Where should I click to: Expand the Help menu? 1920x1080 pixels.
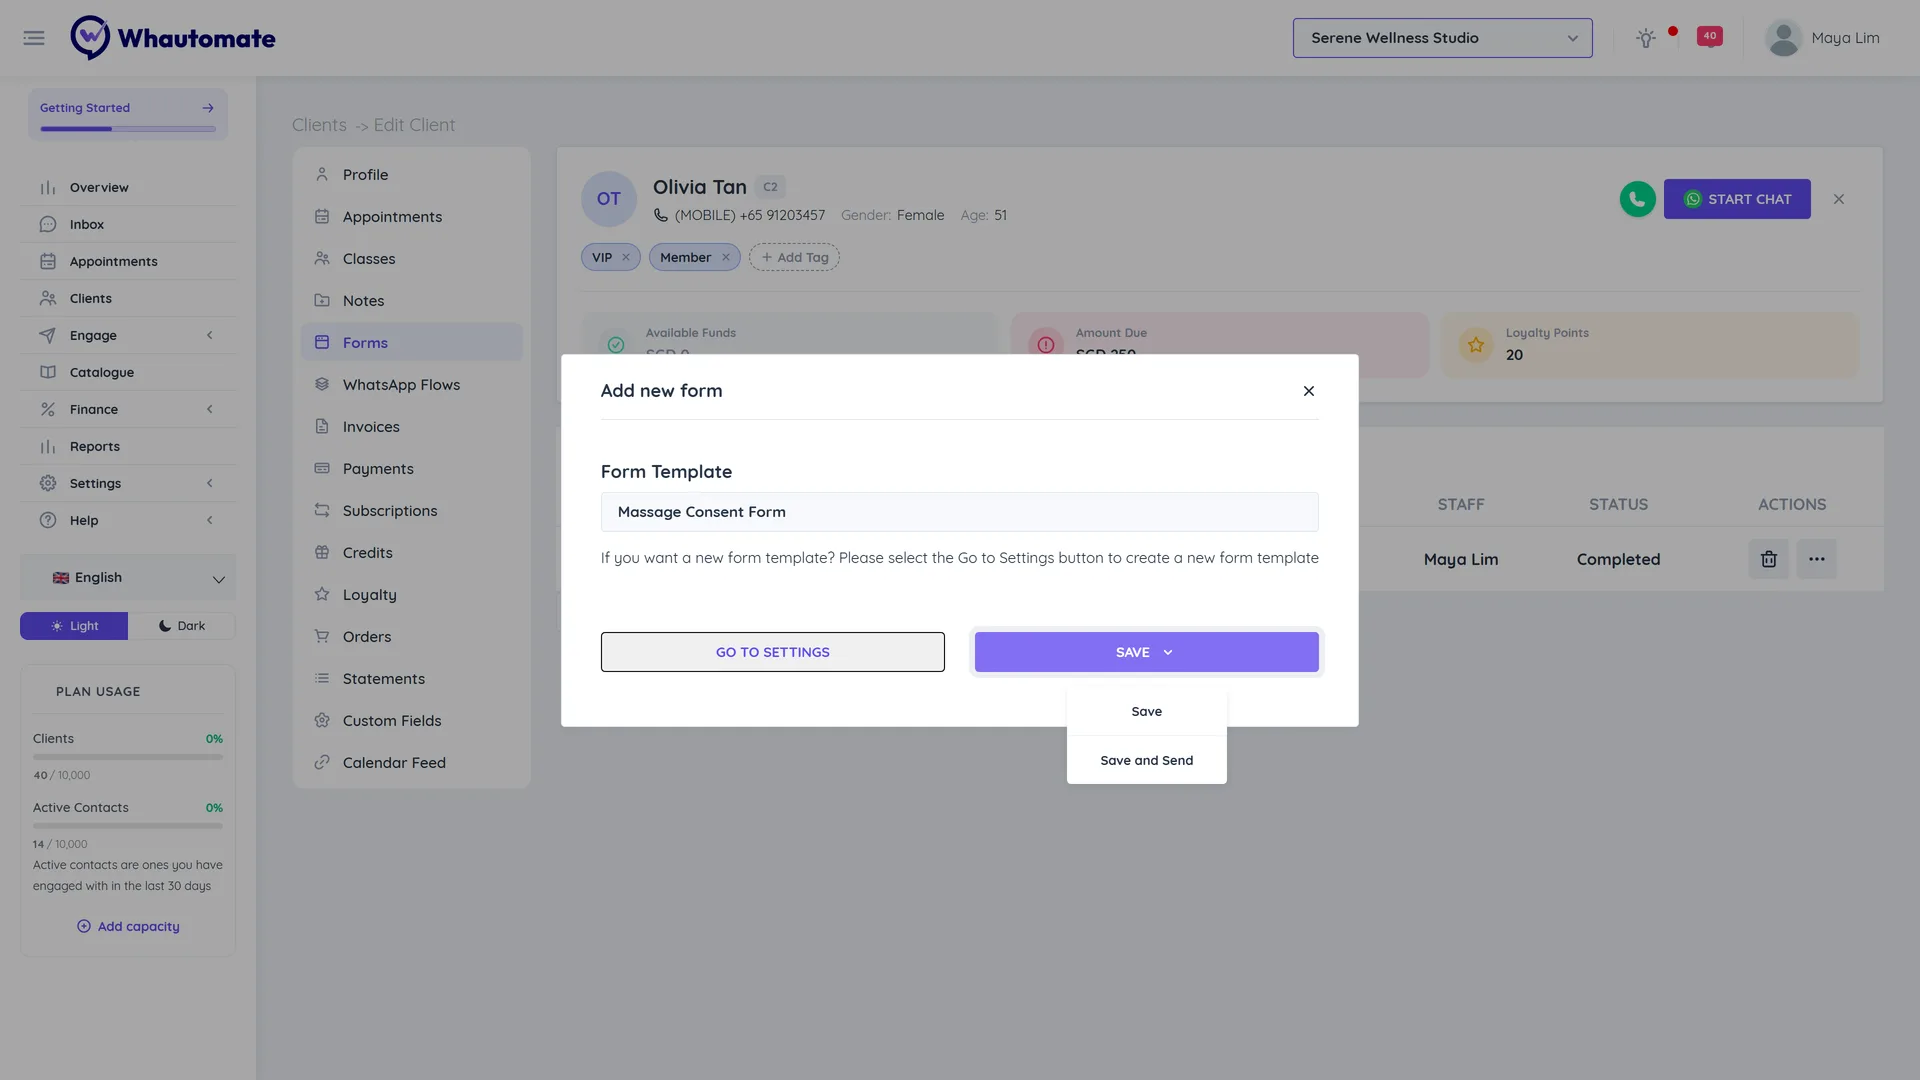point(128,521)
